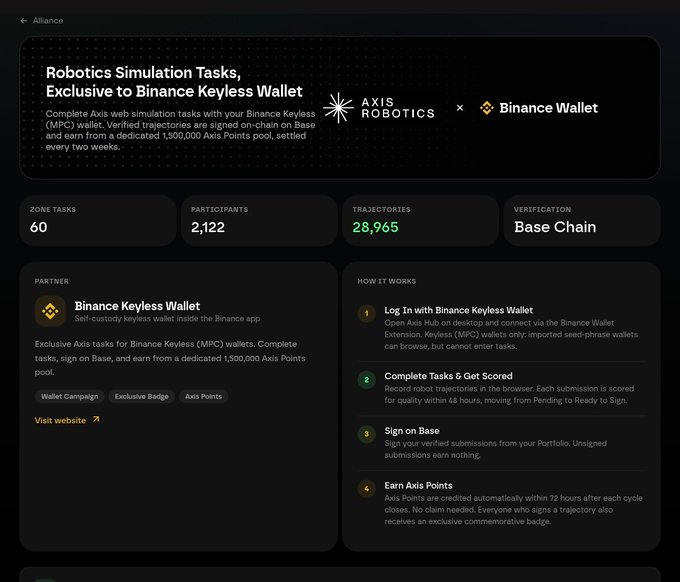
Task: Click step 1 number badge
Action: point(366,314)
